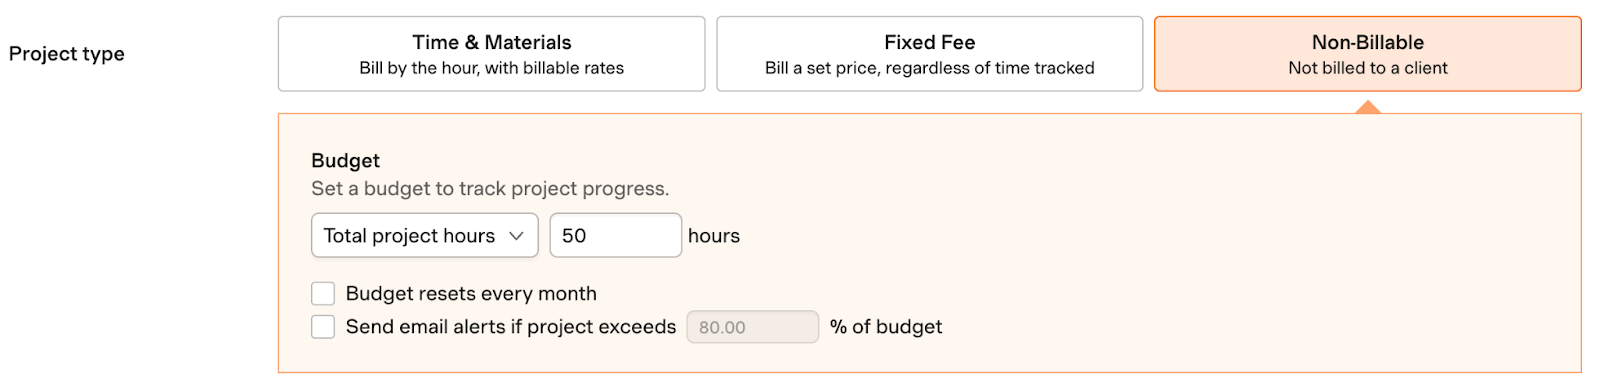Click the Bill a set price description

click(x=929, y=68)
